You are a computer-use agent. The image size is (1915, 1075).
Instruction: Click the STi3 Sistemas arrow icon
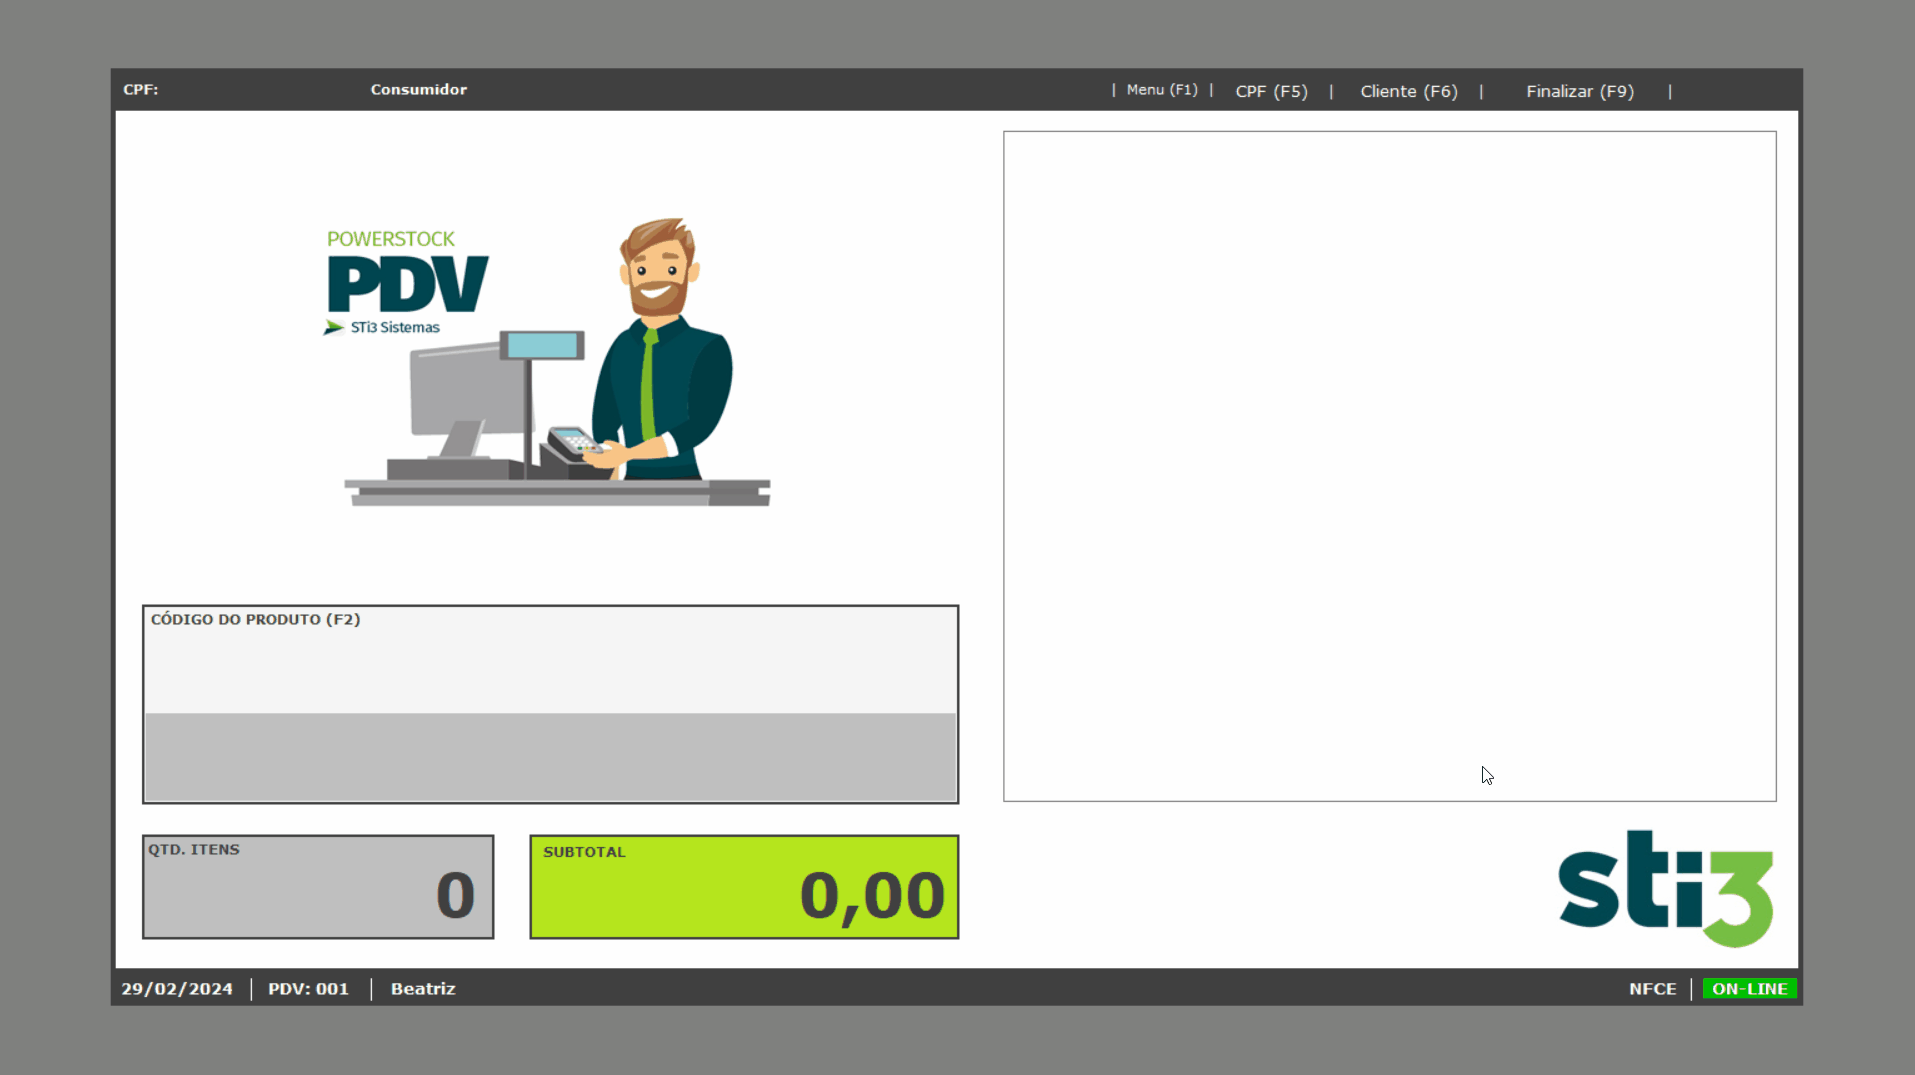333,328
